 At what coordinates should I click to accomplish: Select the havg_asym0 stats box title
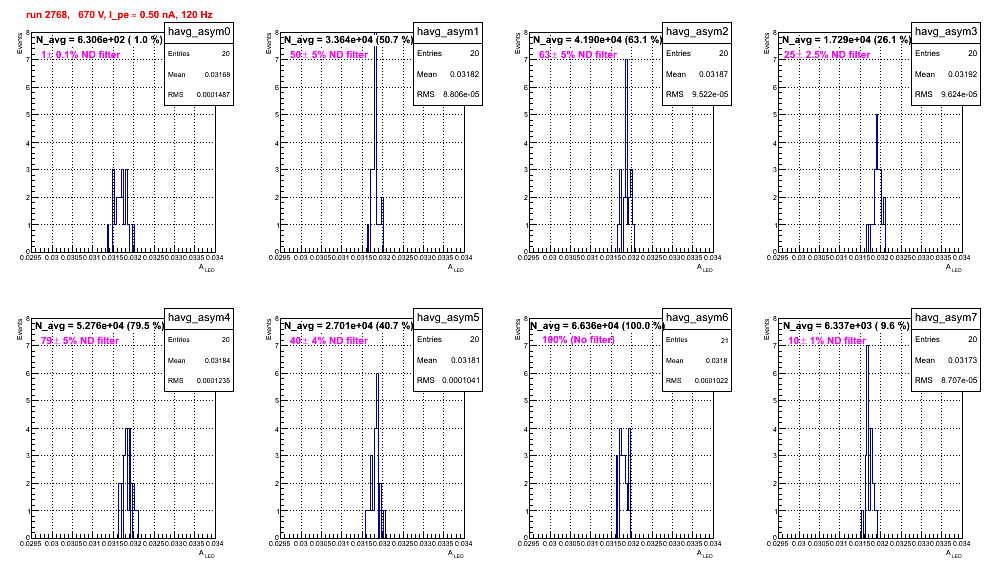[x=199, y=32]
